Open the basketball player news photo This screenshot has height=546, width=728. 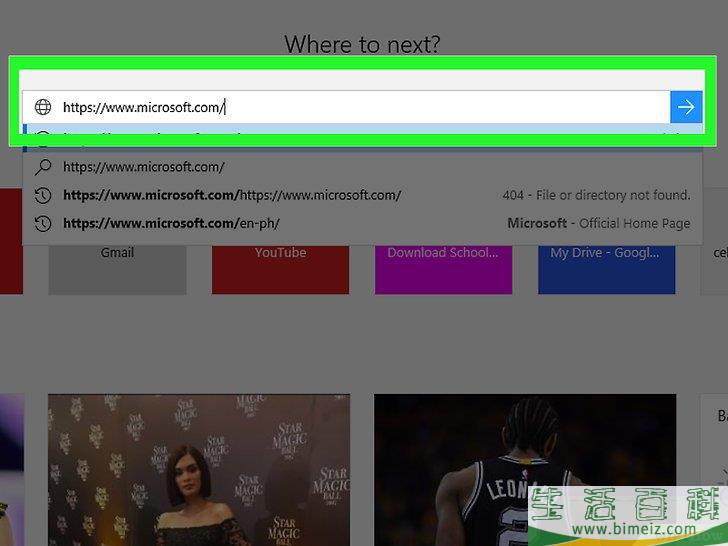pyautogui.click(x=525, y=470)
